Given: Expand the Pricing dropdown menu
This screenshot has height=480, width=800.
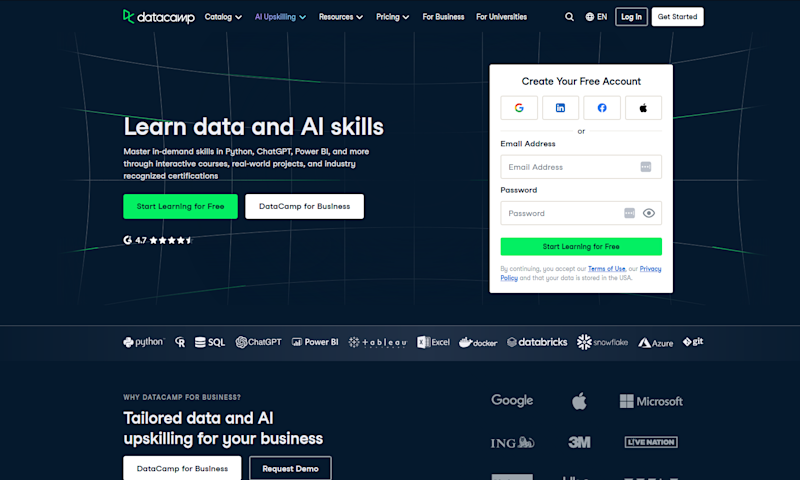Looking at the screenshot, I should (x=392, y=17).
